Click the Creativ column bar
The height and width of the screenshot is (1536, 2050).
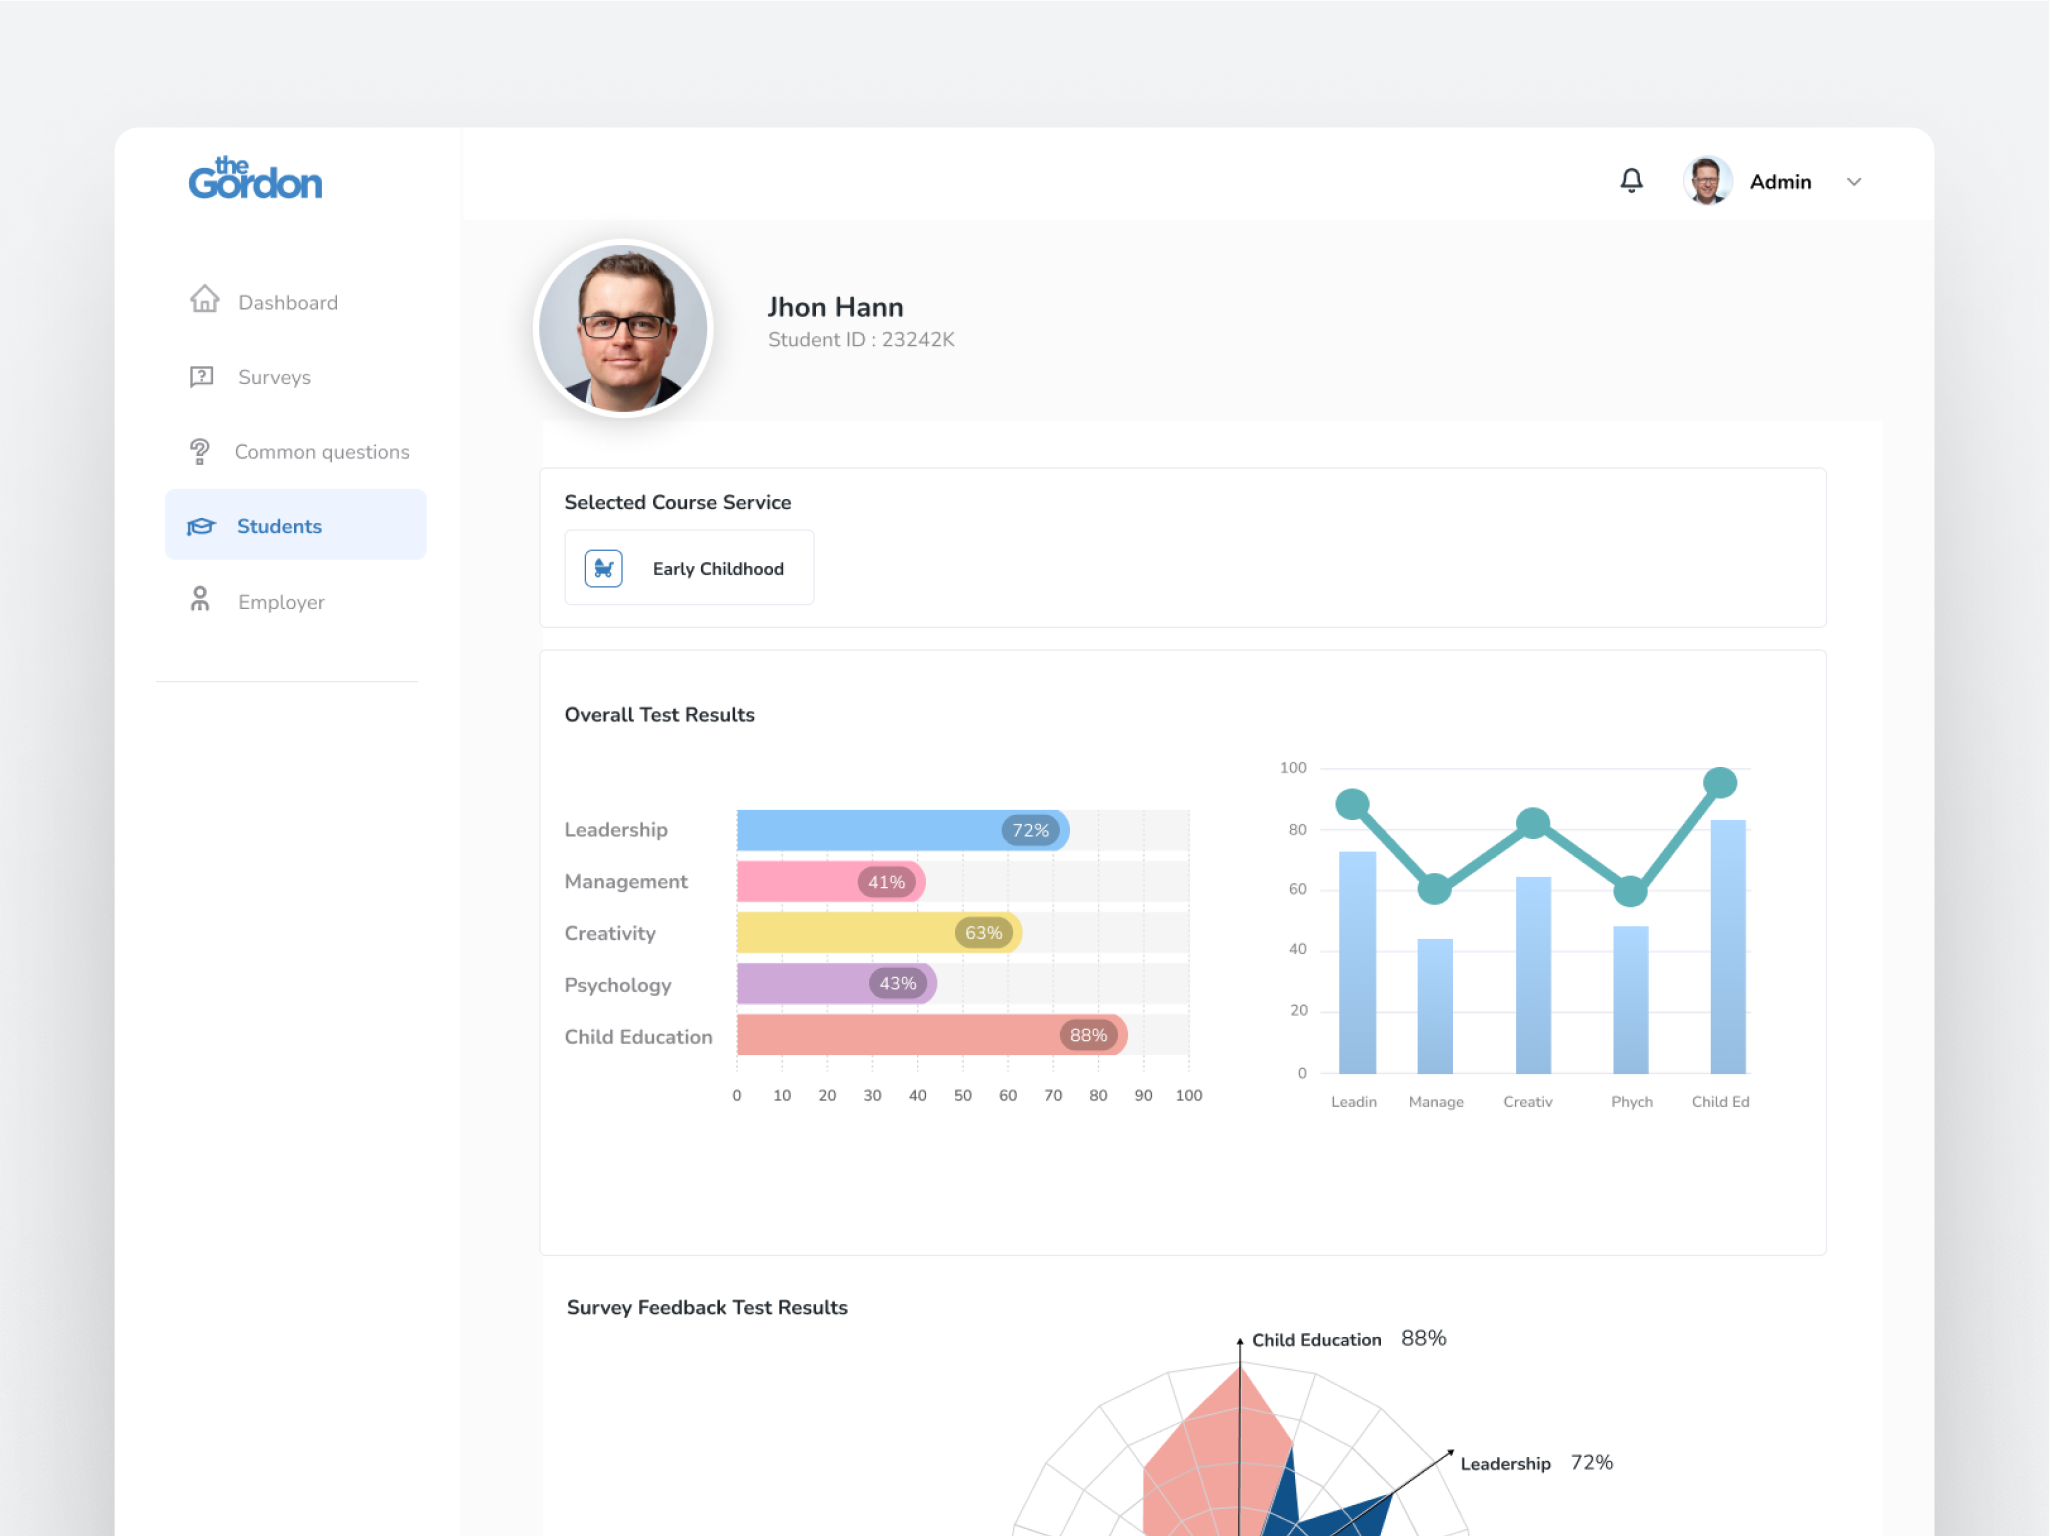pos(1533,975)
